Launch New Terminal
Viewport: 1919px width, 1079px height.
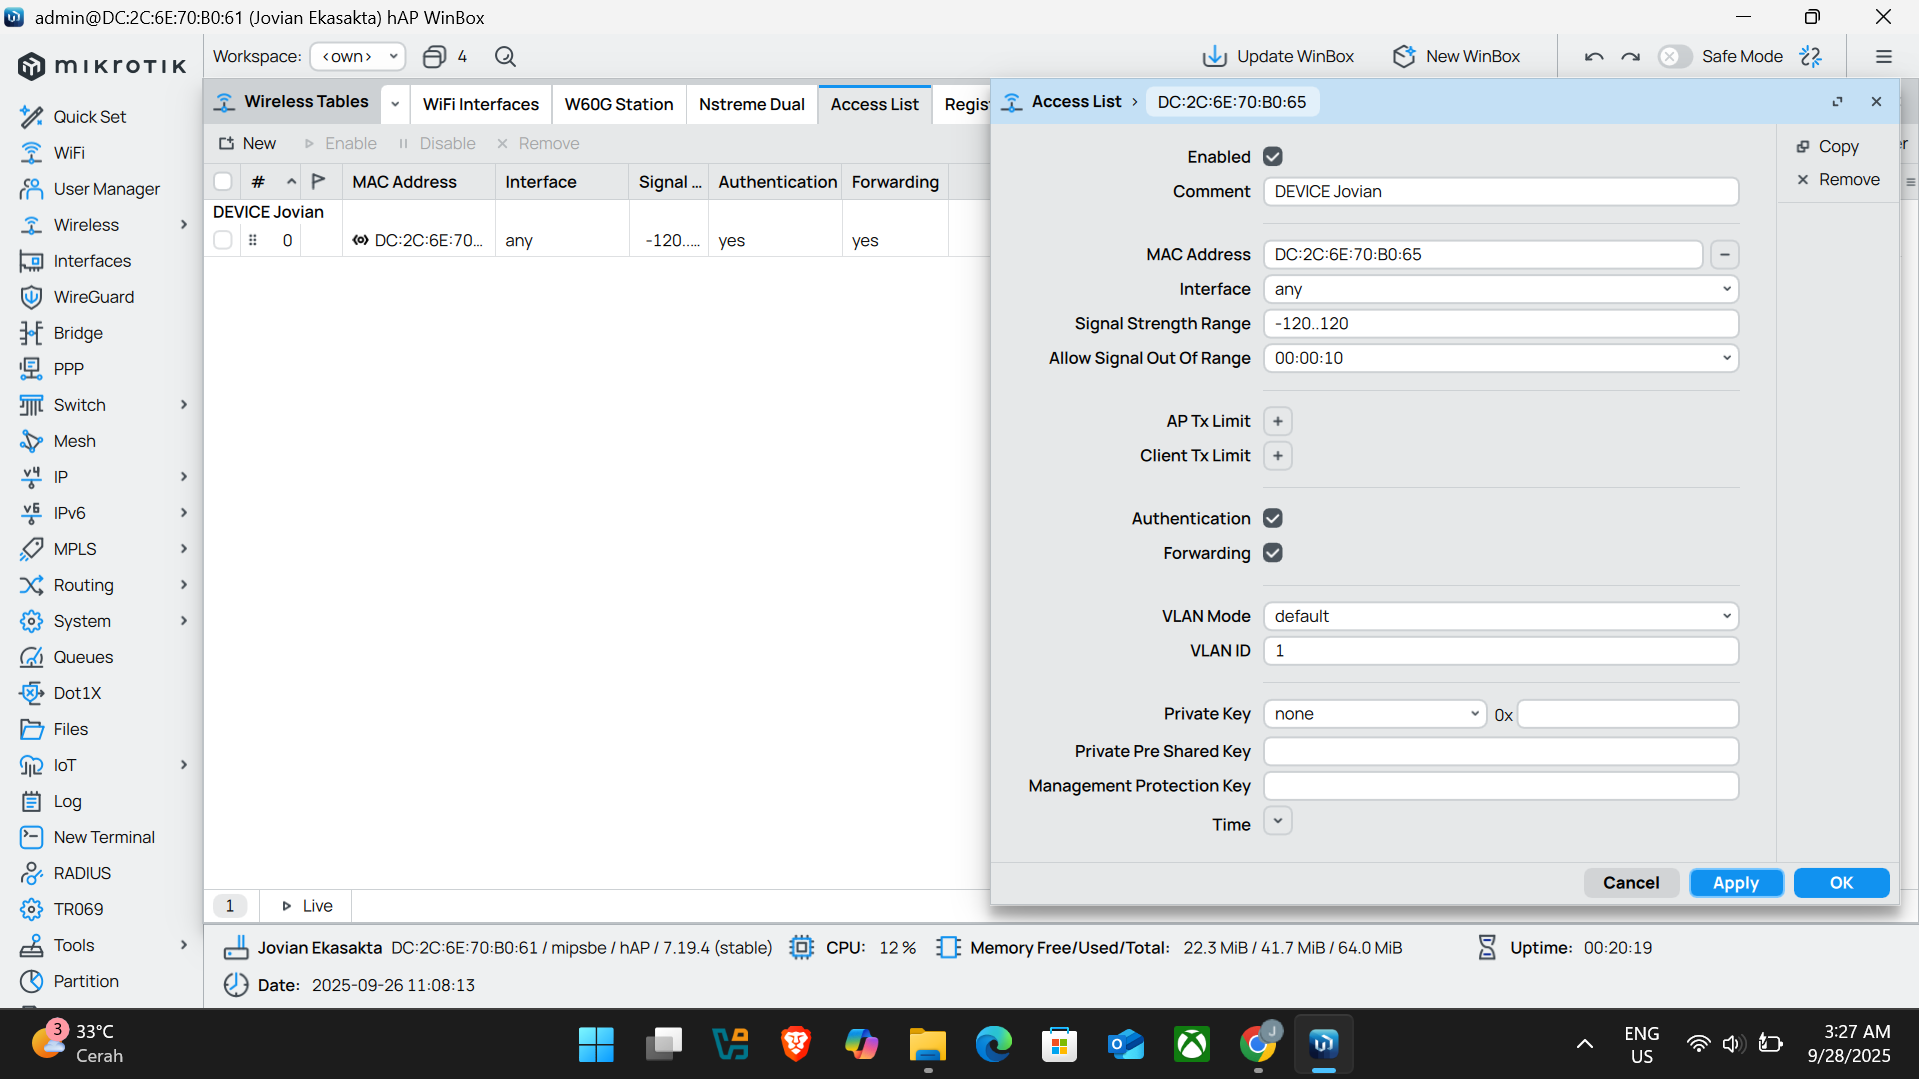104,837
